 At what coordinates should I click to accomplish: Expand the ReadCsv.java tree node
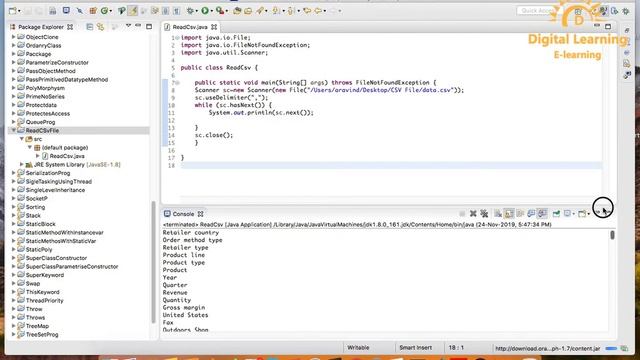tap(38, 156)
